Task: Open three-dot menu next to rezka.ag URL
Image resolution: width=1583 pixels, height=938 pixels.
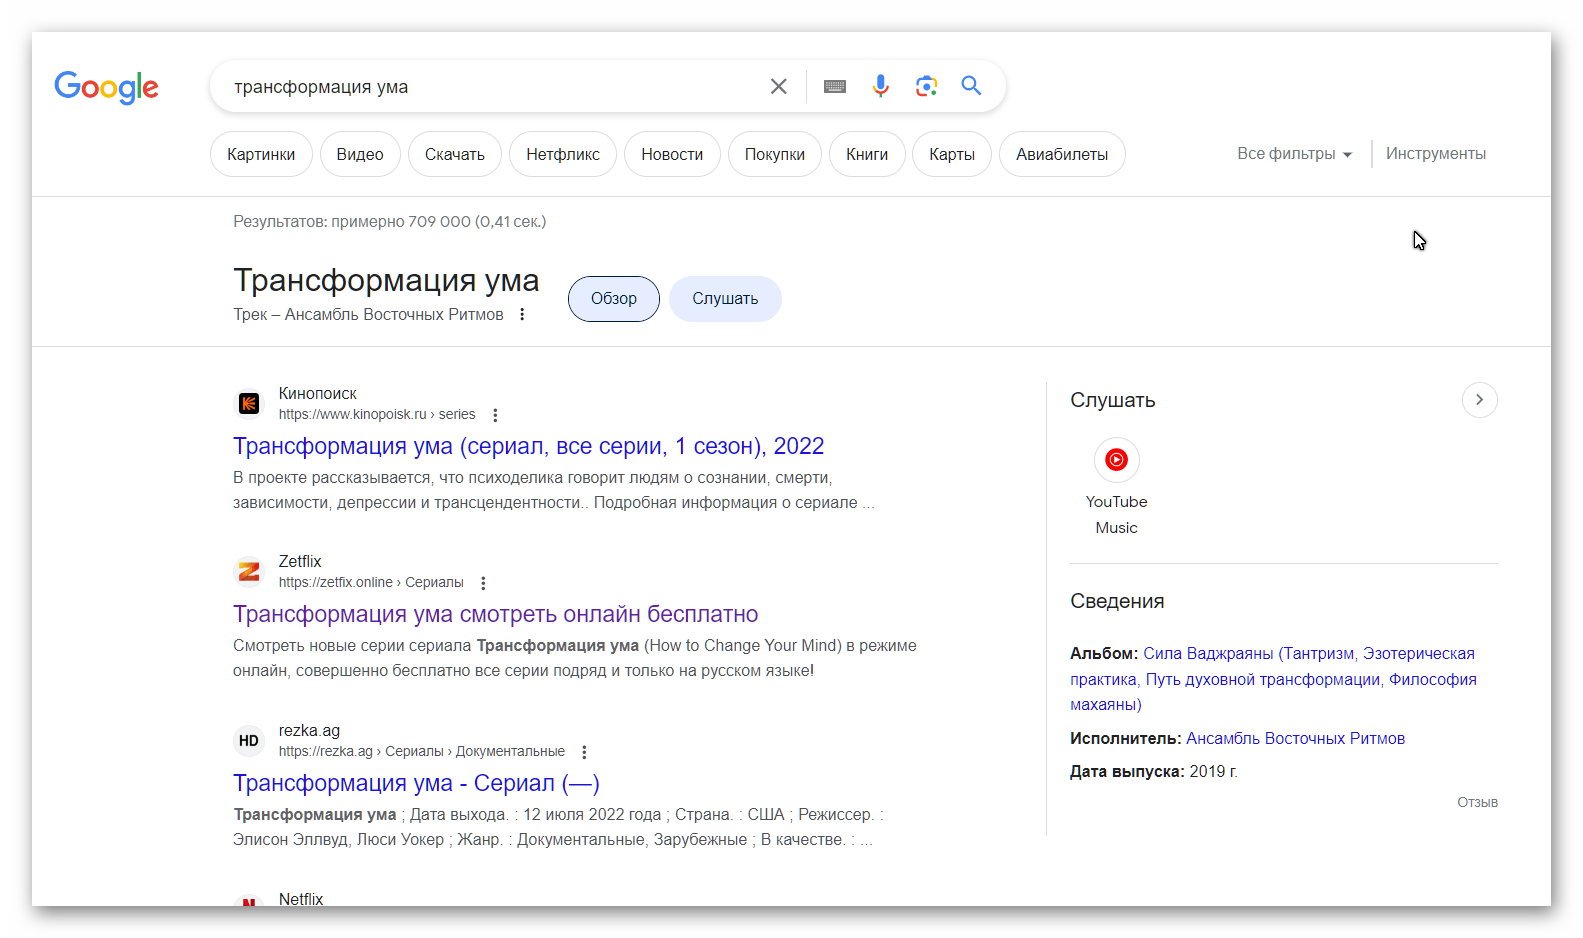Action: (x=584, y=752)
